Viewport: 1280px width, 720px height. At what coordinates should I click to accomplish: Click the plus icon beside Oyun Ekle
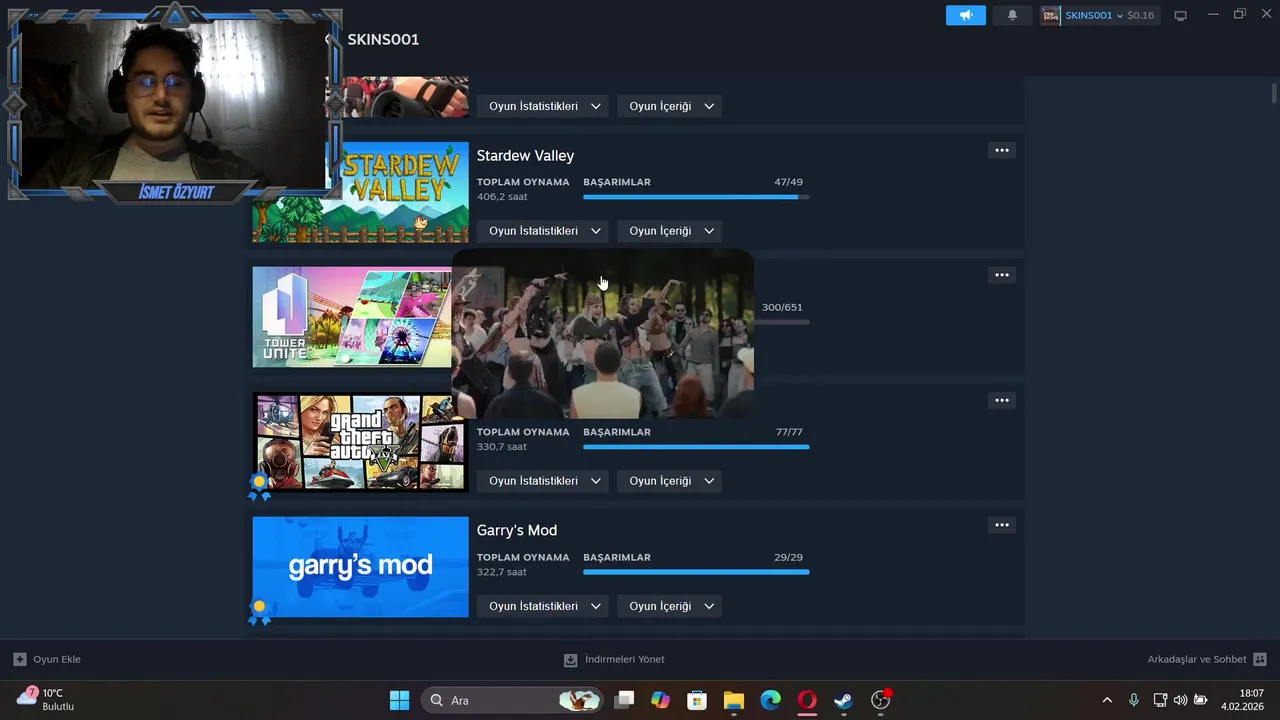(19, 659)
